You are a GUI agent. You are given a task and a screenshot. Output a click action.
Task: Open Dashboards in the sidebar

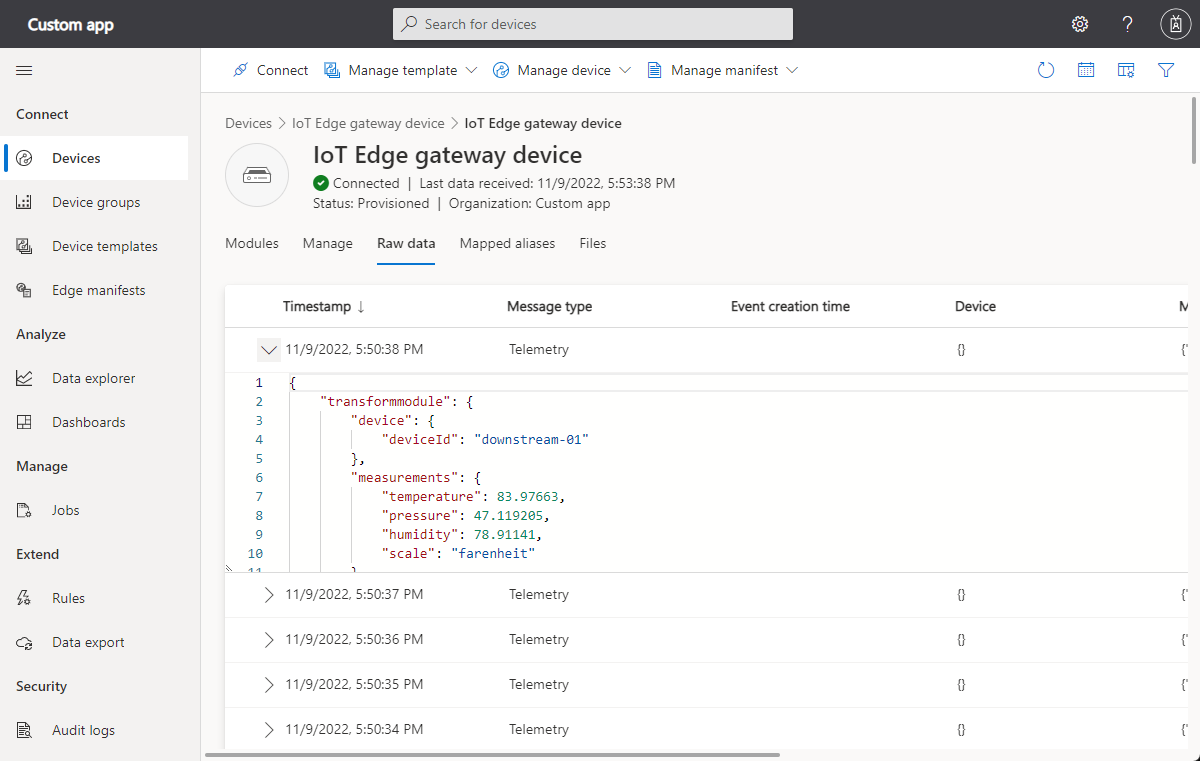pyautogui.click(x=94, y=422)
